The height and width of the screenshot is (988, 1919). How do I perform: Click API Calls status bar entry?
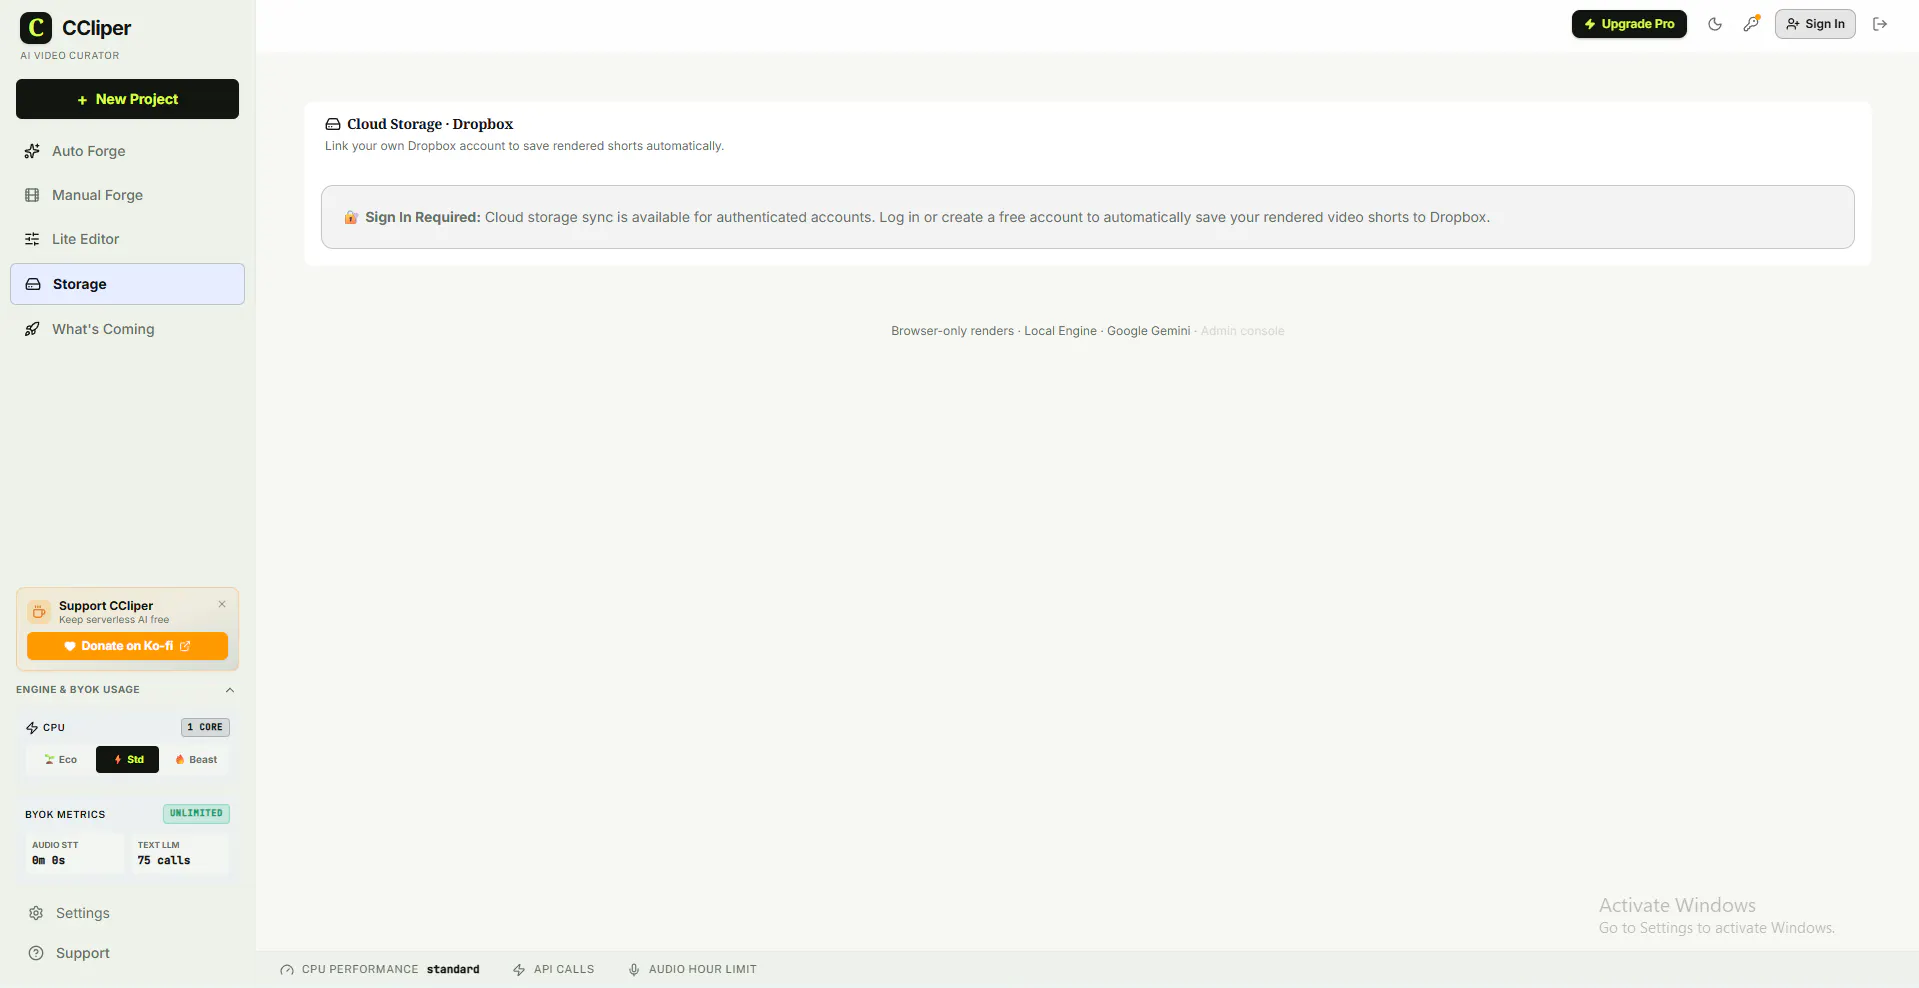(x=553, y=969)
